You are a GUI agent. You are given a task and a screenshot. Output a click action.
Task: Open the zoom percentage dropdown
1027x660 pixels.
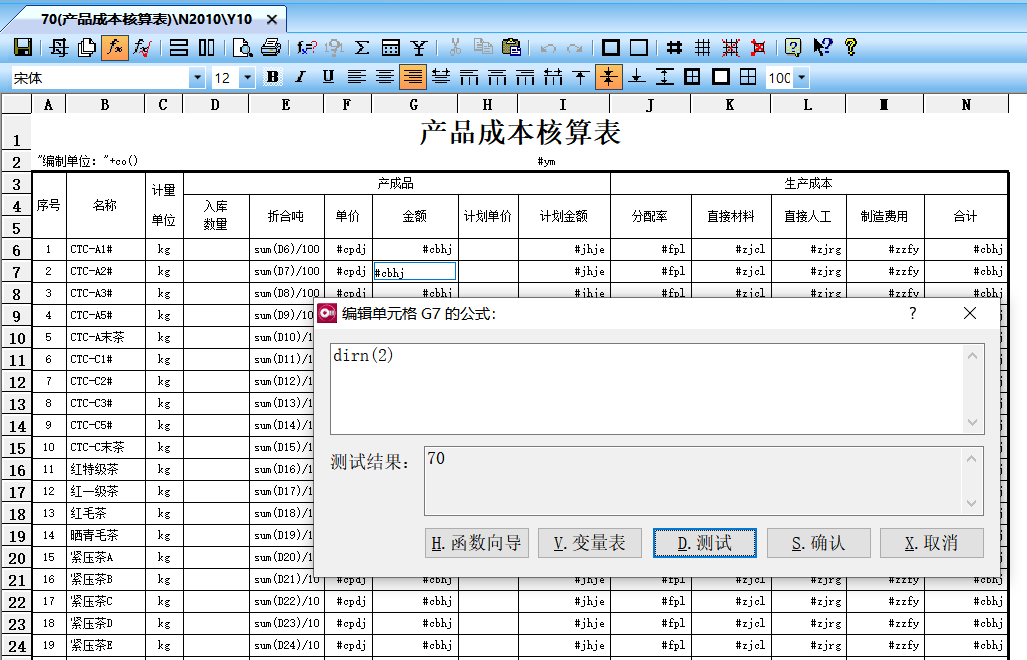pos(801,78)
